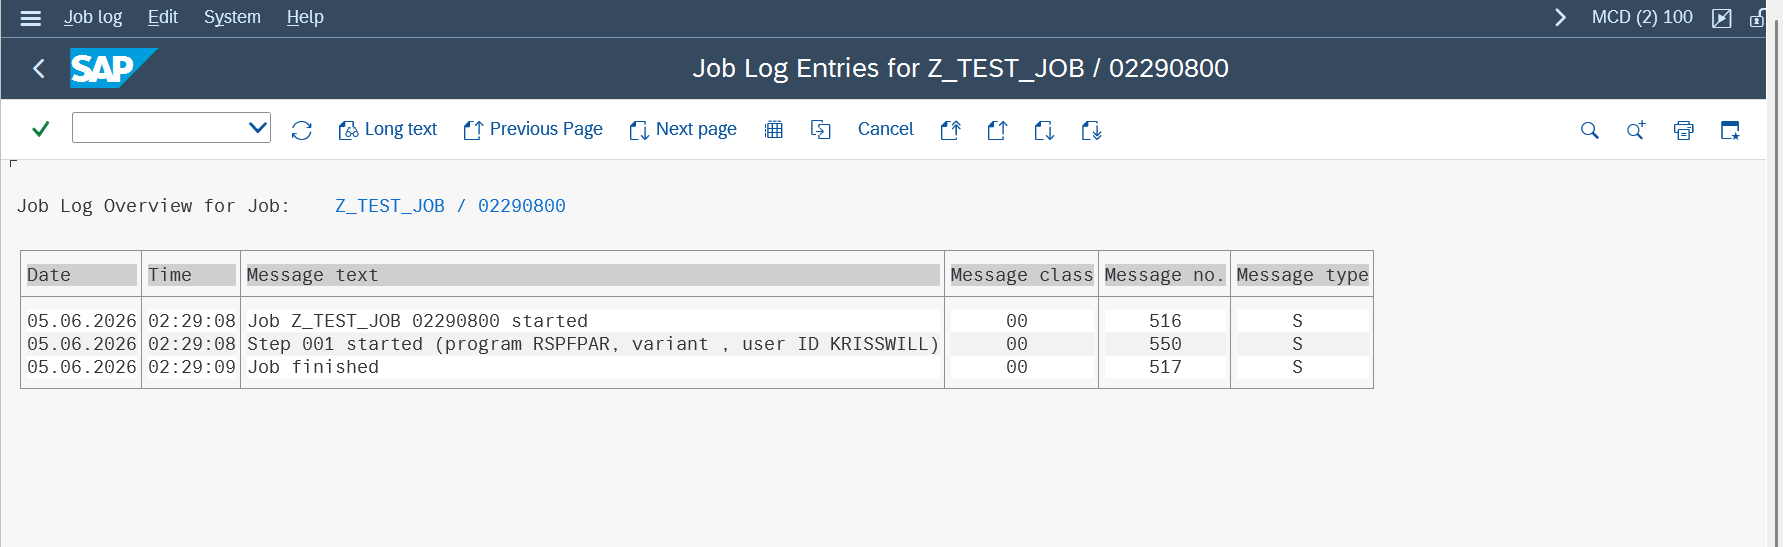1783x547 pixels.
Task: Click message class 00 in row 550
Action: click(x=1017, y=344)
